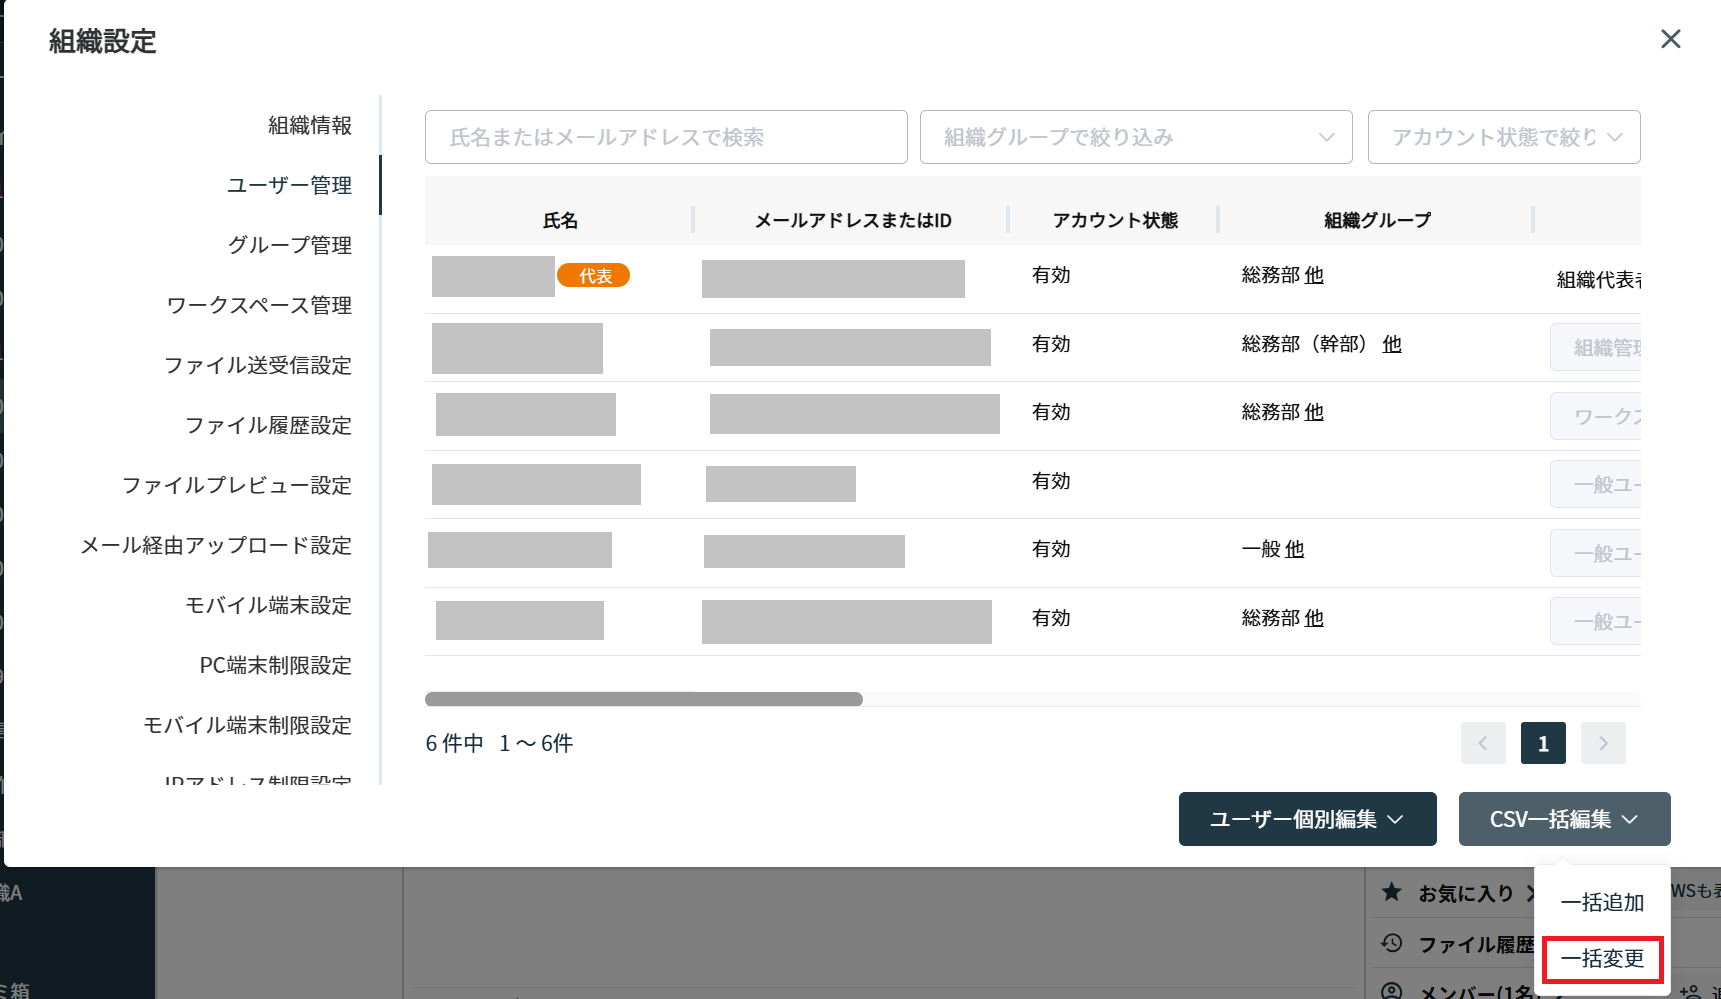This screenshot has width=1721, height=999.
Task: Close the 組織設定 dialog with the X icon
Action: (1670, 38)
